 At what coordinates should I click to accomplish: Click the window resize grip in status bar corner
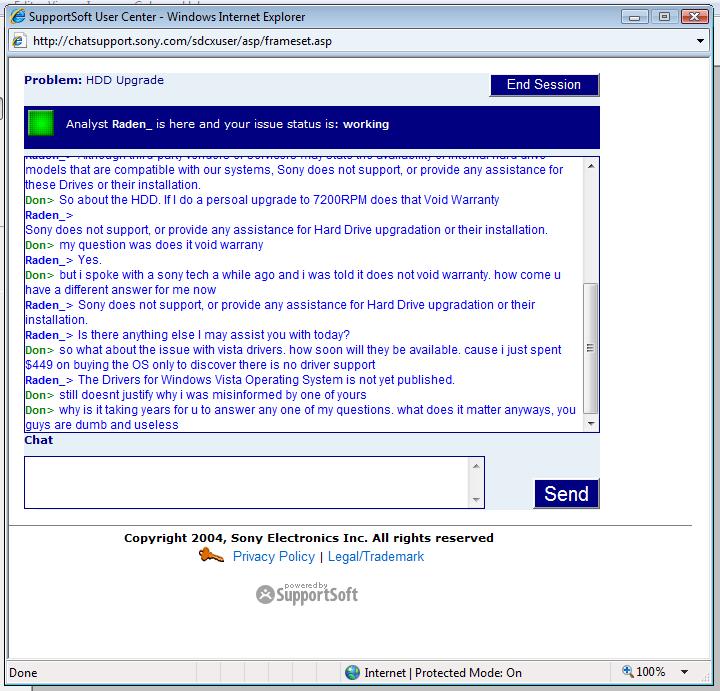[x=706, y=678]
